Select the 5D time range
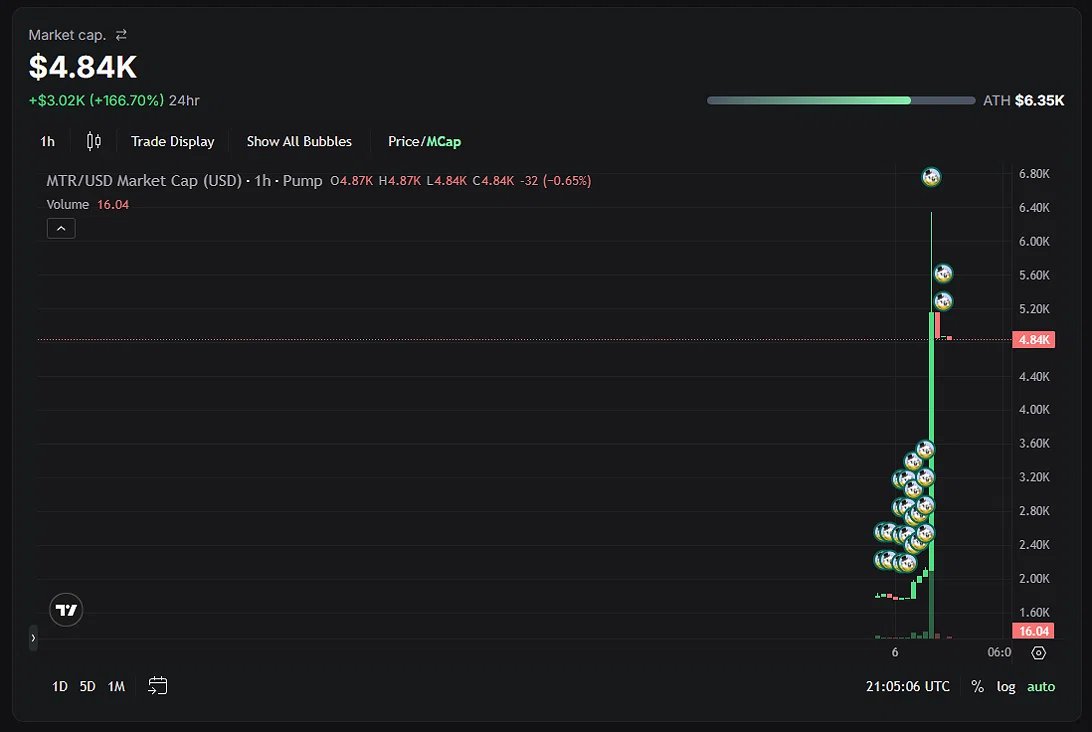Screen dimensions: 1092x732 [x=87, y=687]
